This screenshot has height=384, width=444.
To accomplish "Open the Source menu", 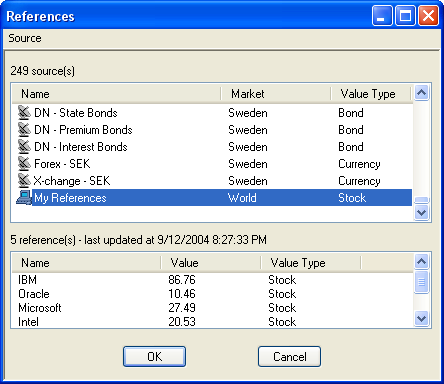I will tap(25, 38).
